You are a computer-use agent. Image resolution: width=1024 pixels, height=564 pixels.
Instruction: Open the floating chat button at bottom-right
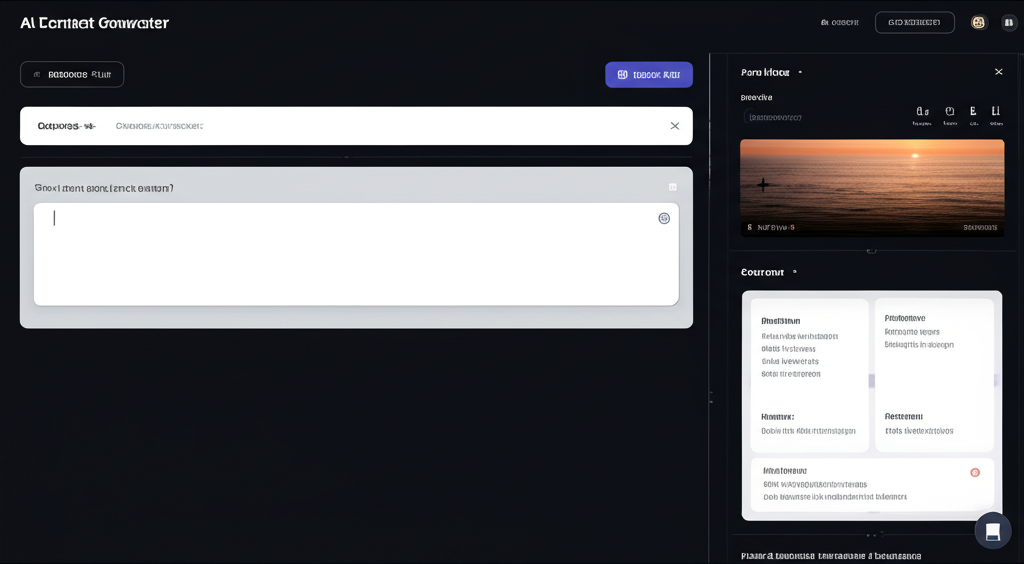992,530
